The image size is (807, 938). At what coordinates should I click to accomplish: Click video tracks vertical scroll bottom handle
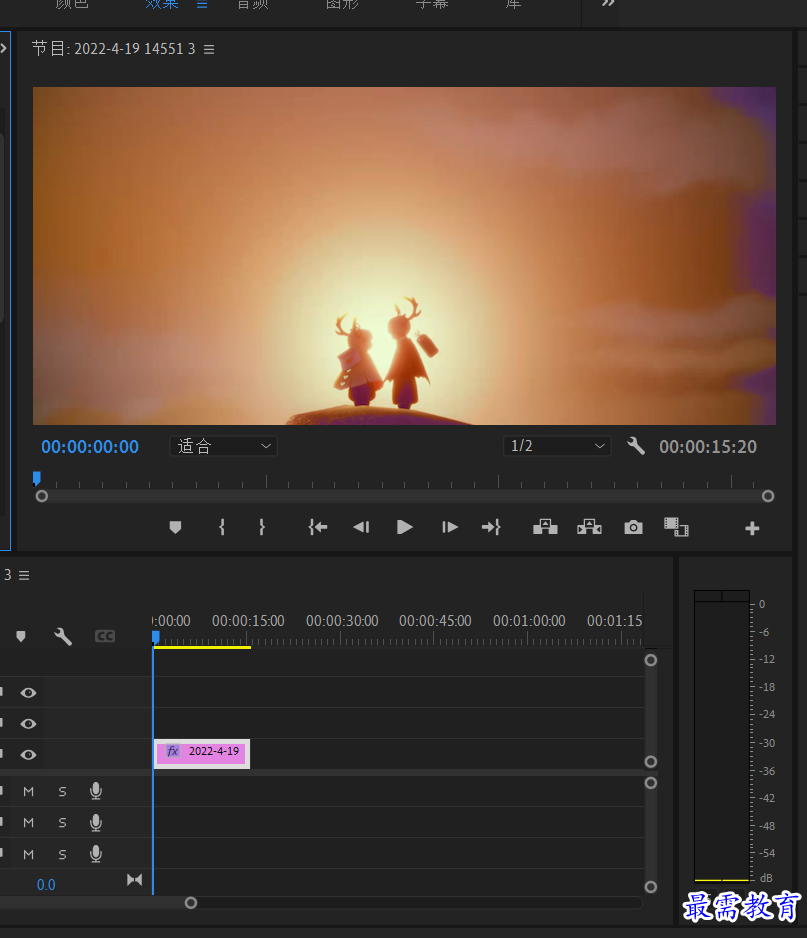[x=651, y=762]
